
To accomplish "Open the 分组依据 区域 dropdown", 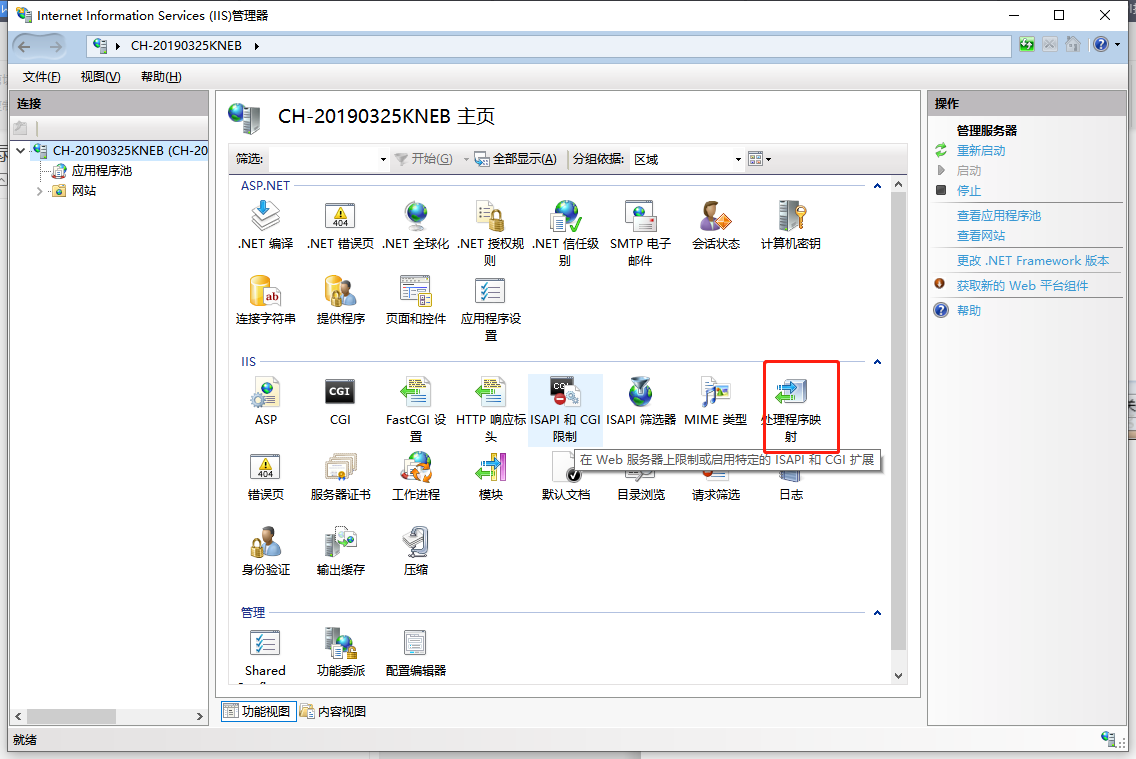I will coord(737,158).
